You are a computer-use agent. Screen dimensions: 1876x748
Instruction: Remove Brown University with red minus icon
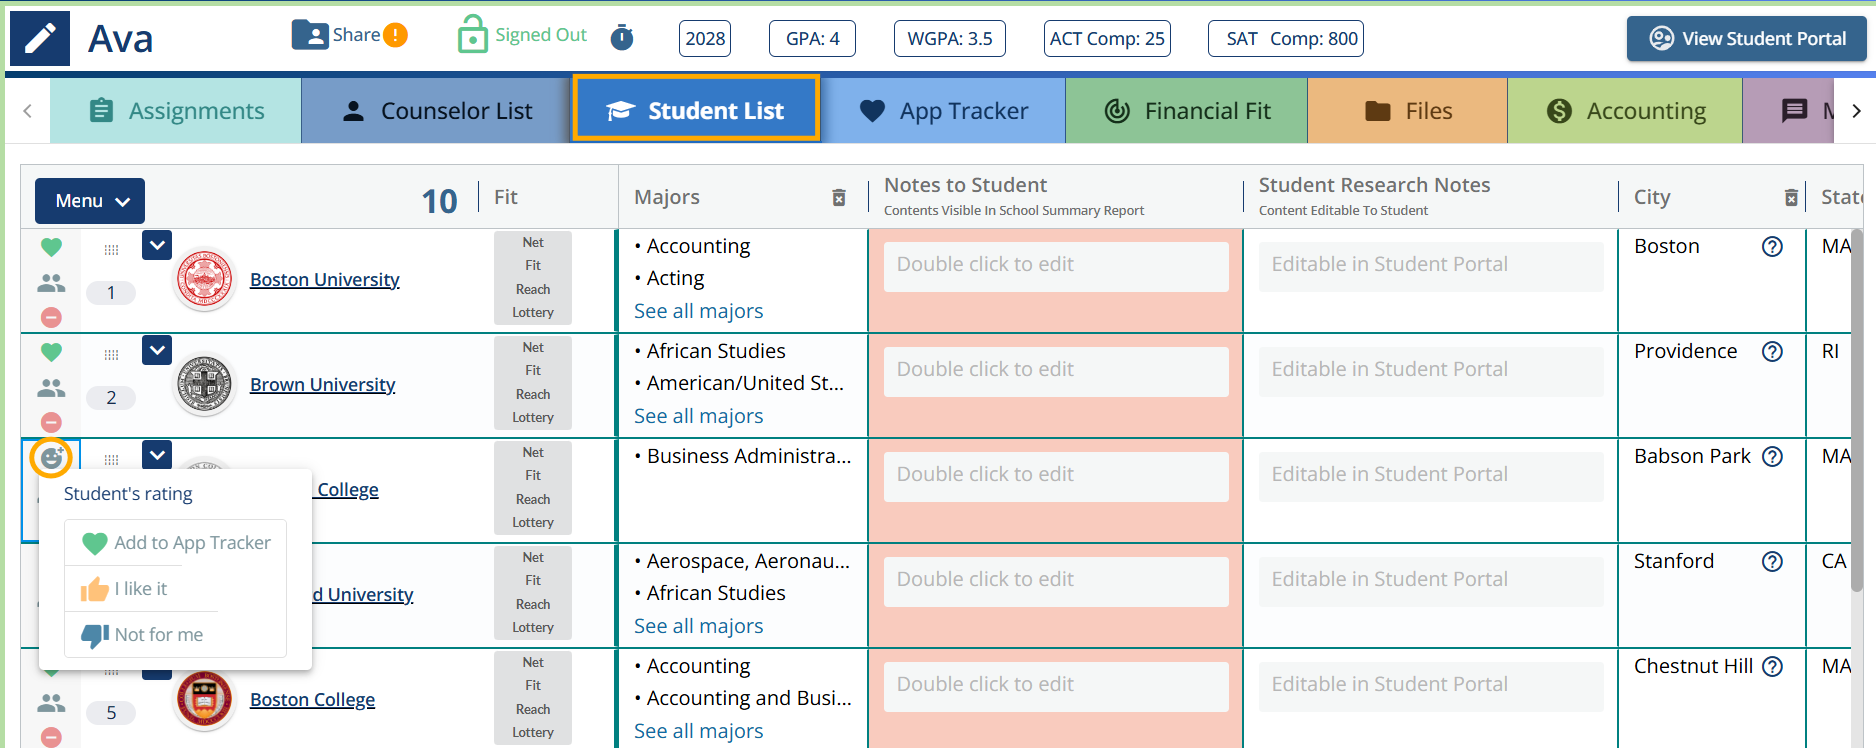(51, 422)
